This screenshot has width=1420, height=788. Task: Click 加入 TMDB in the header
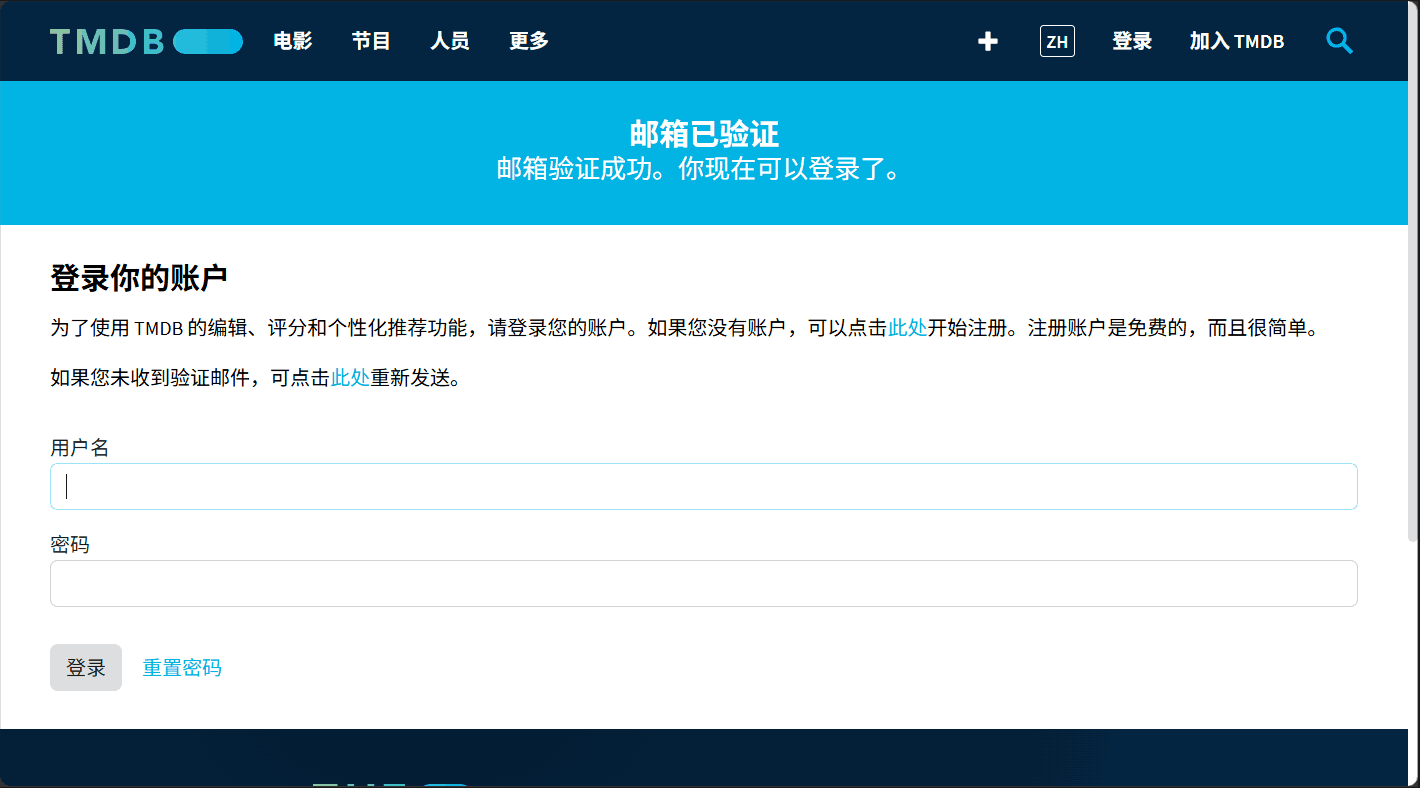pyautogui.click(x=1237, y=41)
